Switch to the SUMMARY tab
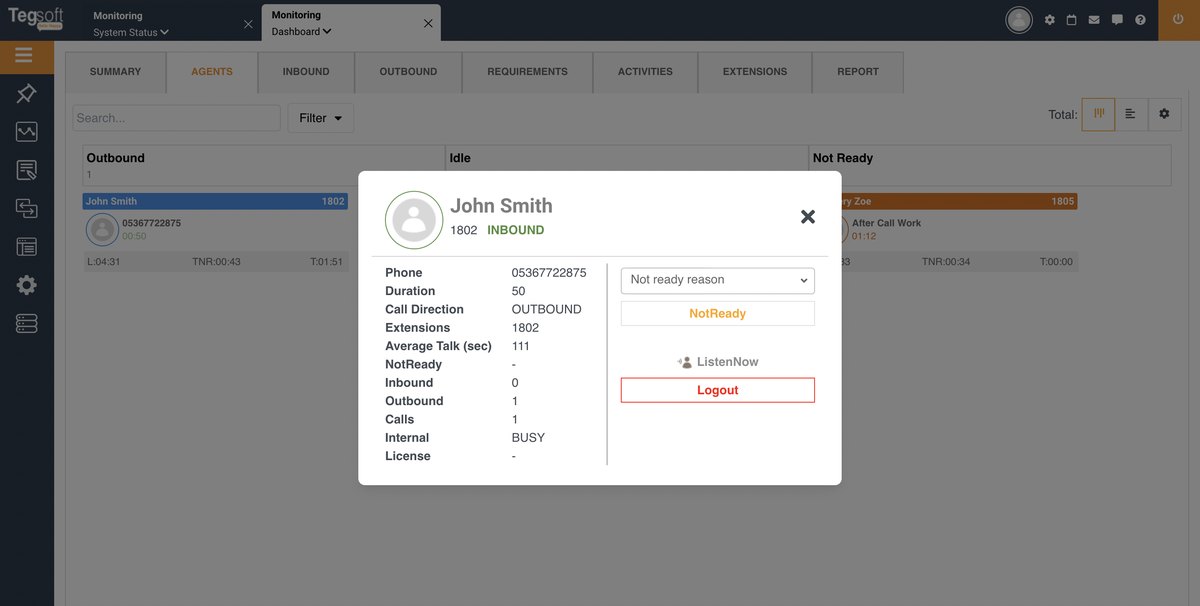 pyautogui.click(x=115, y=72)
